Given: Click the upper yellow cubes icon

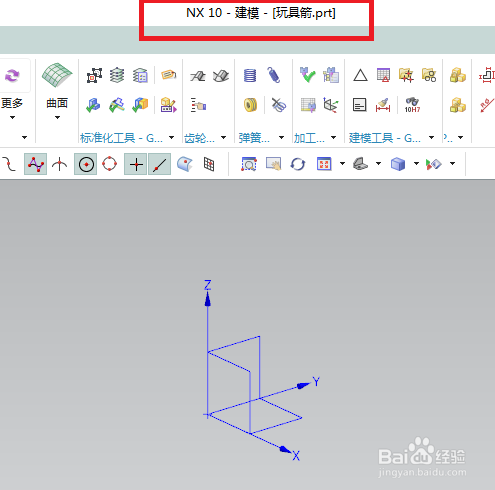Looking at the screenshot, I should tap(458, 75).
